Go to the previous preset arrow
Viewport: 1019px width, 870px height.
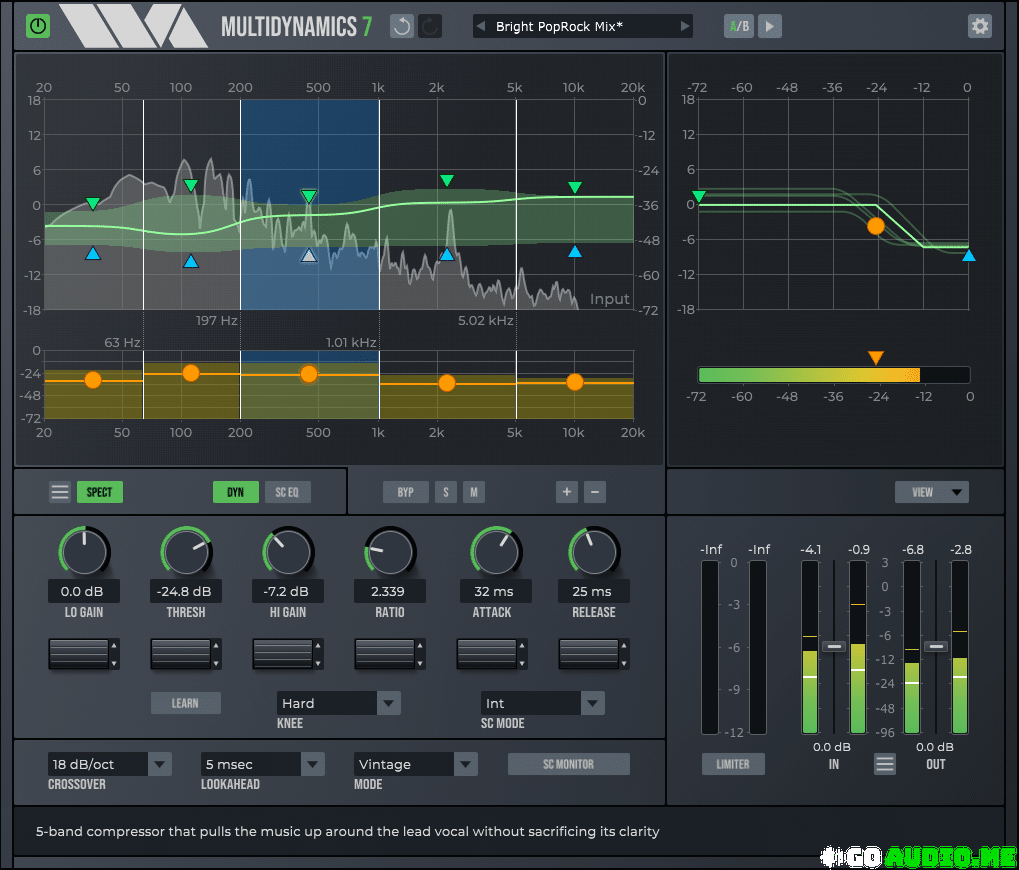click(x=481, y=26)
